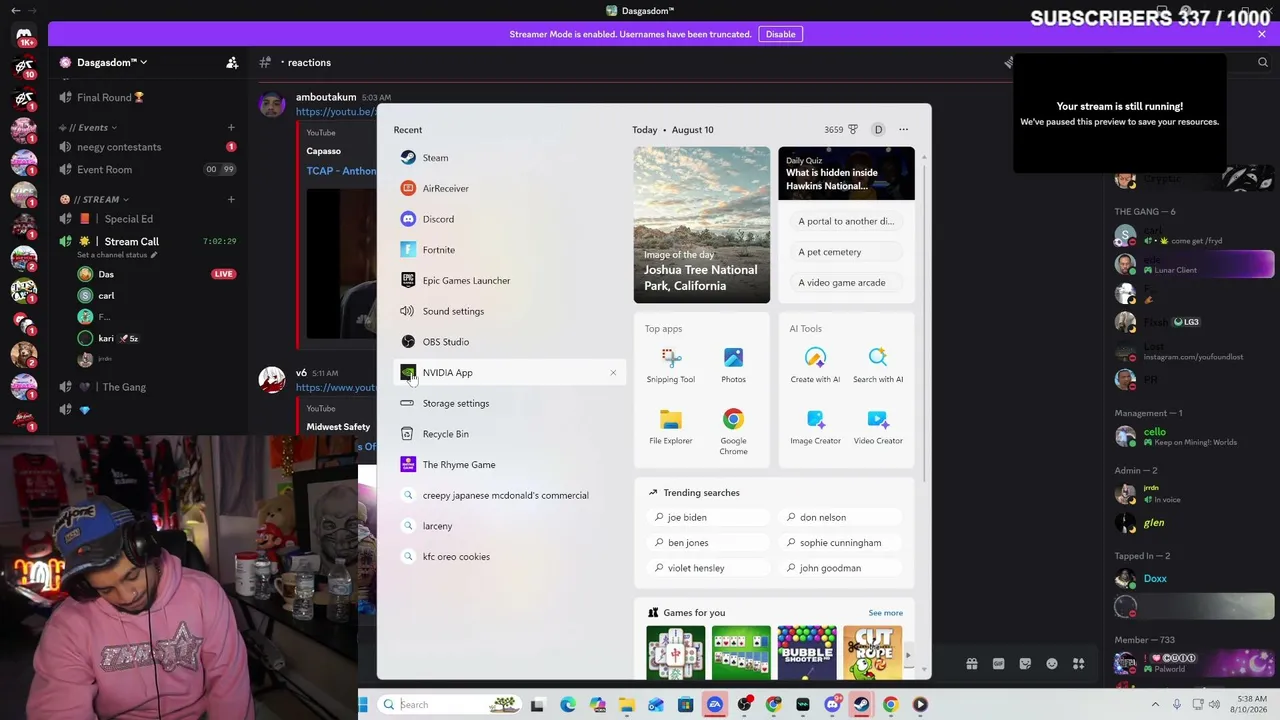The width and height of the screenshot is (1280, 720).
Task: Select Create with AI tool
Action: pos(815,365)
